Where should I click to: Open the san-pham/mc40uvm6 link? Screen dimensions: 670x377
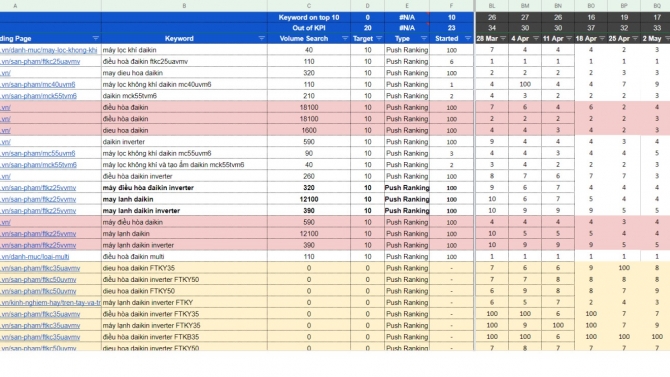pos(38,85)
